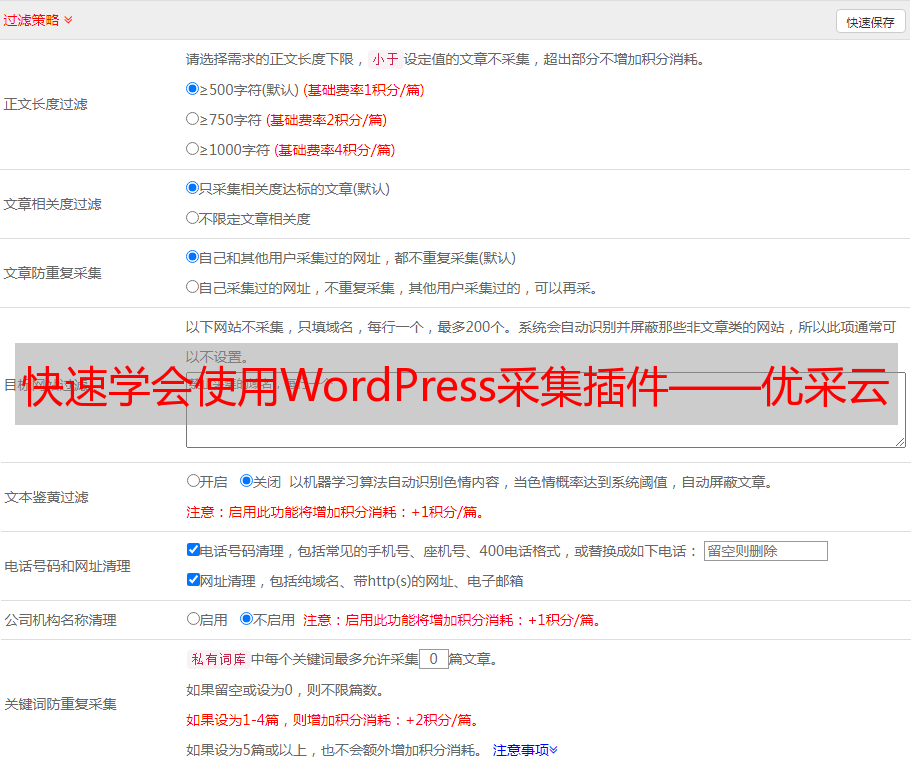This screenshot has height=768, width=912.
Task: Collapse the 过滤策略 section chevron
Action: click(x=68, y=20)
